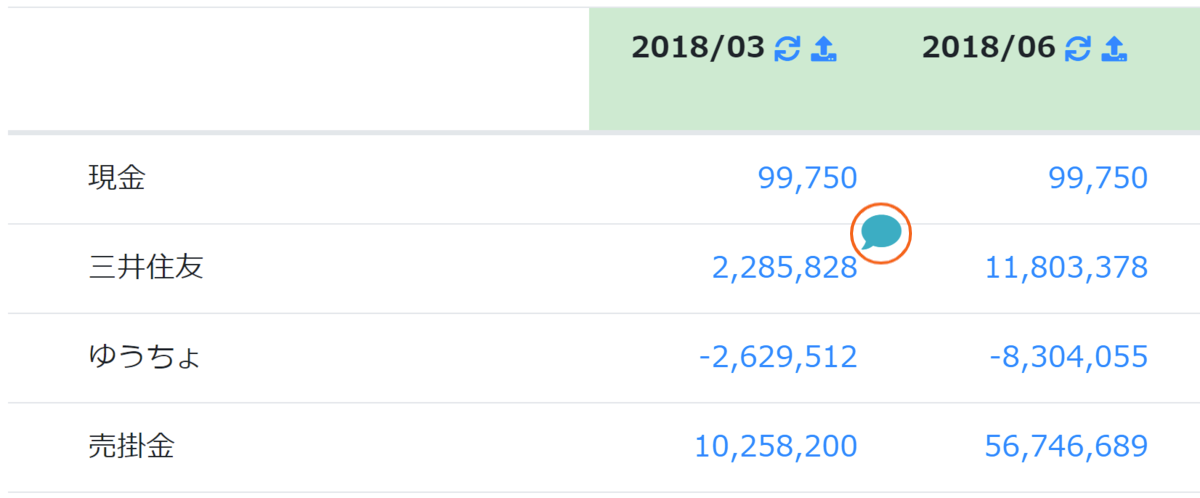Viewport: 1200px width, 498px height.
Task: Open the circled comment bubble icon
Action: point(881,233)
